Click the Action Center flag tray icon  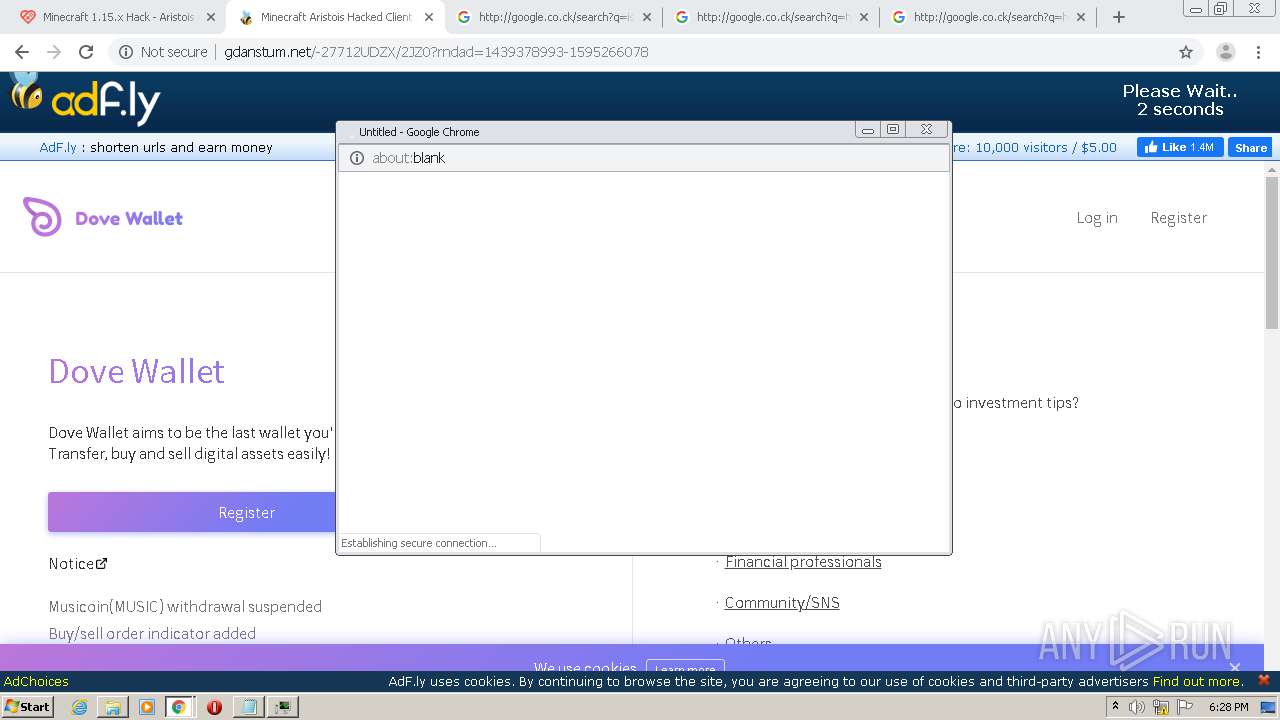pyautogui.click(x=1183, y=707)
